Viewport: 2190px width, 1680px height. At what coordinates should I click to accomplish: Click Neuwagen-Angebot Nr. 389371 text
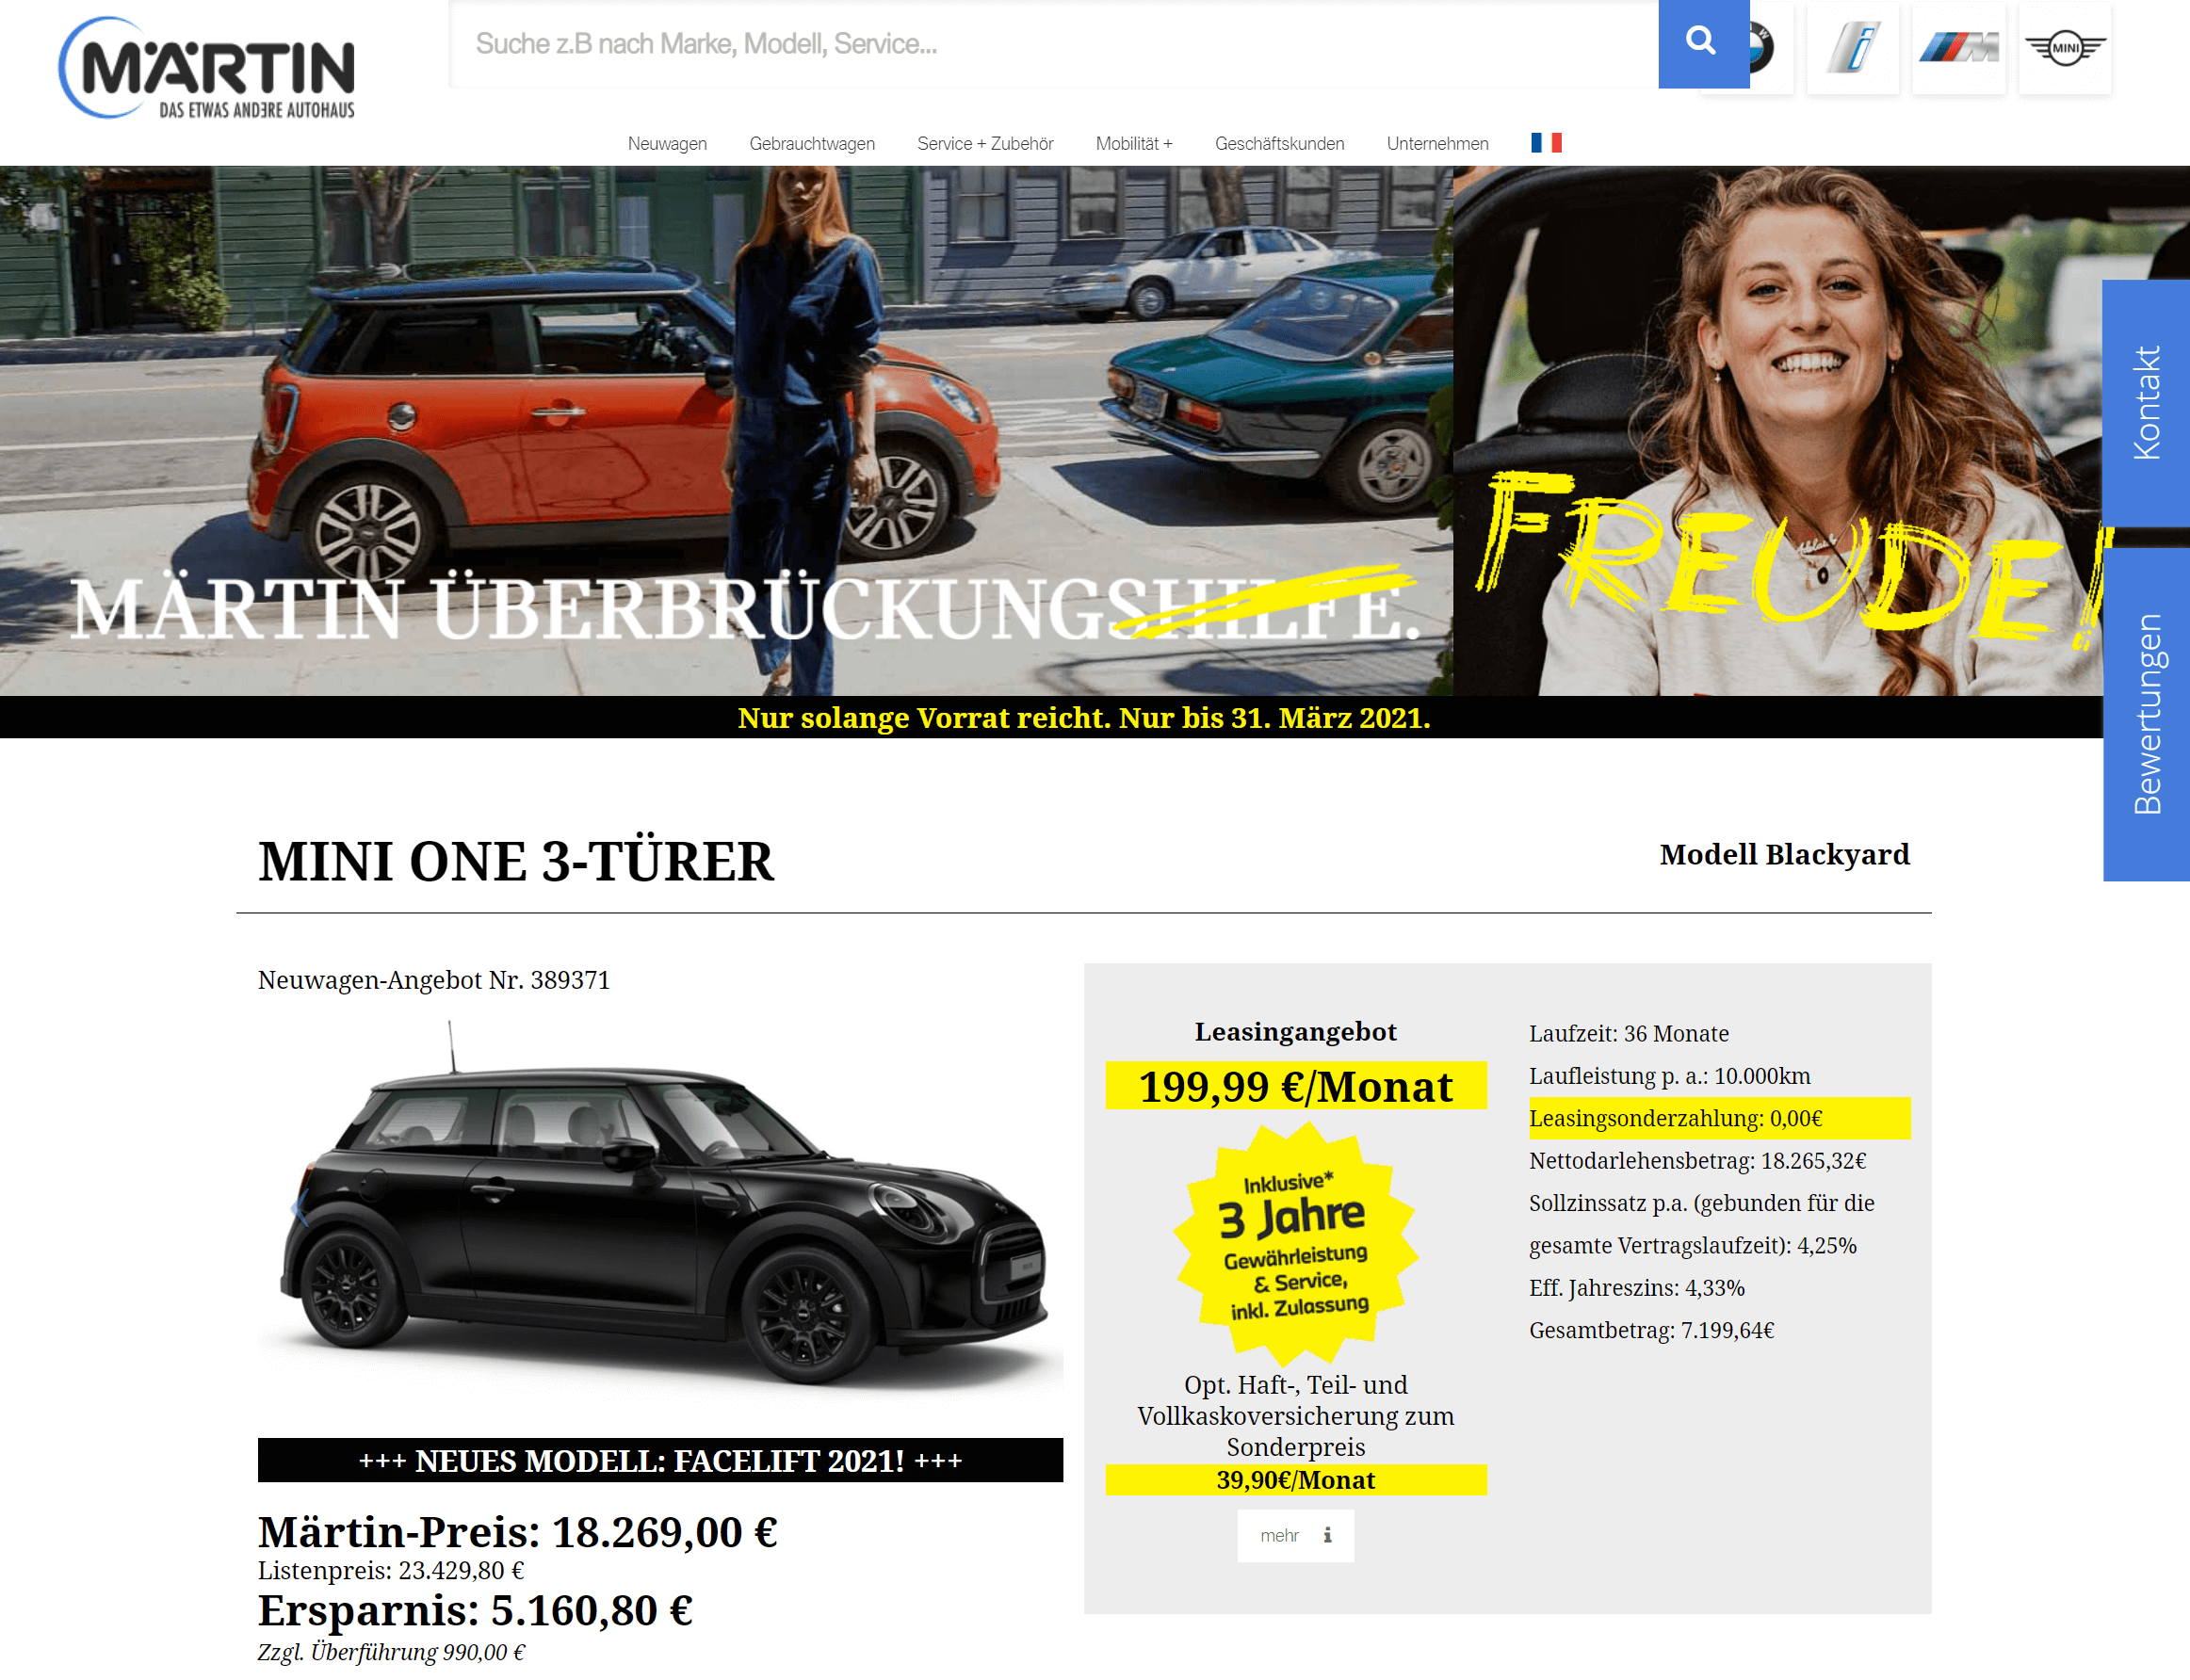click(x=434, y=980)
